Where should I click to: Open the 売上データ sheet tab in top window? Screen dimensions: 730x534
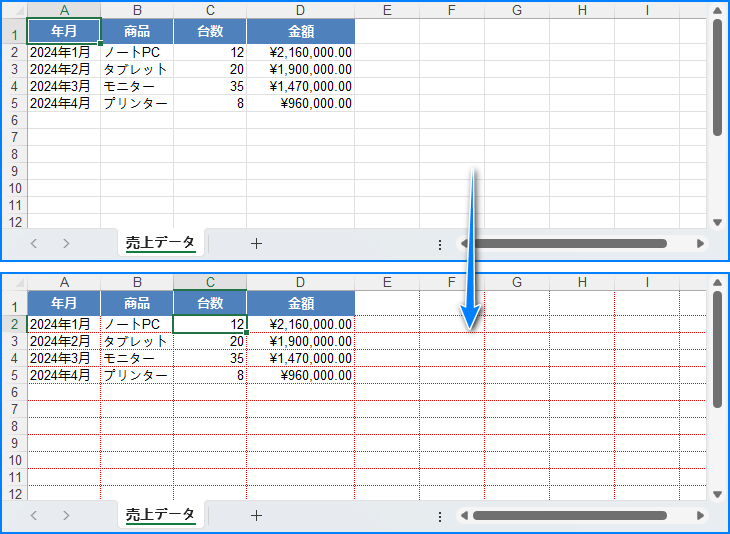click(x=160, y=243)
